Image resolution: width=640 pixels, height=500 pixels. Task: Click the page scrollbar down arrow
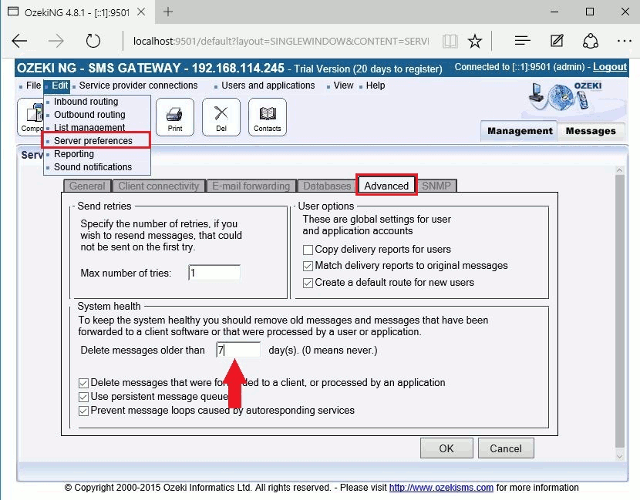(x=620, y=457)
